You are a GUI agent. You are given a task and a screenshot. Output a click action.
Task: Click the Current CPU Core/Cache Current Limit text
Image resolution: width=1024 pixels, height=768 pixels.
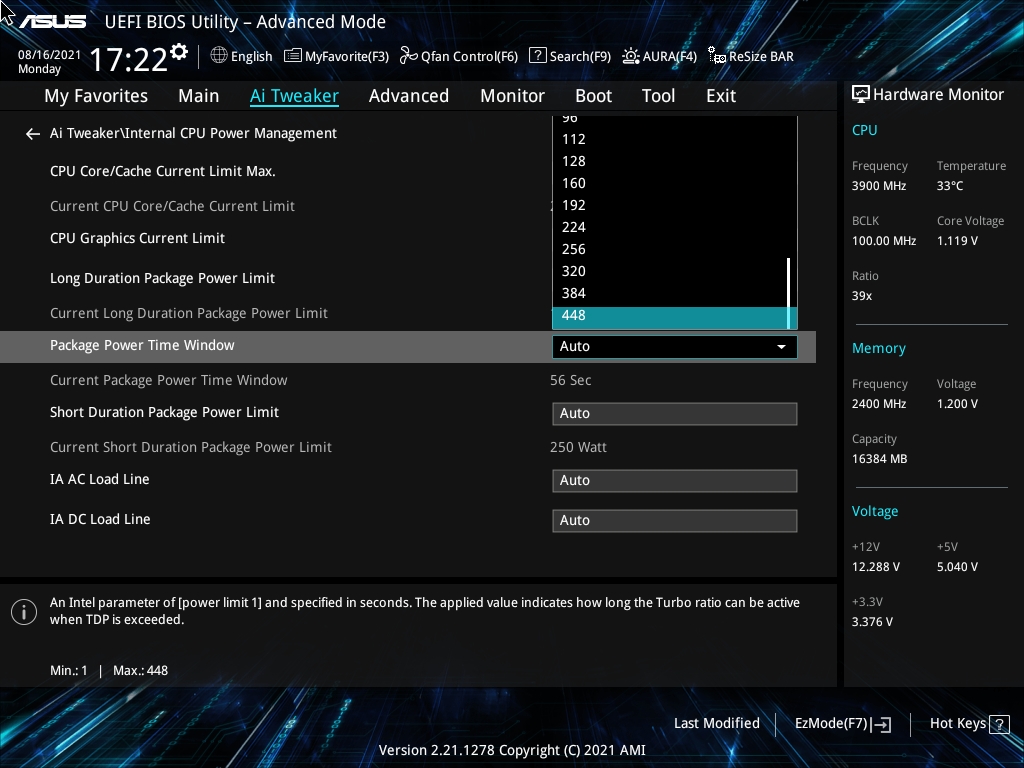(x=172, y=206)
